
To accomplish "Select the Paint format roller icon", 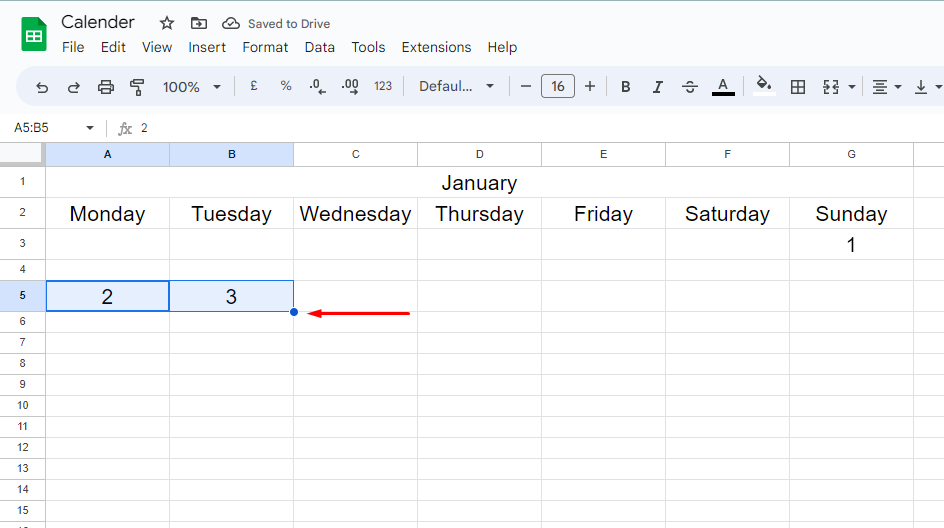I will pos(138,87).
